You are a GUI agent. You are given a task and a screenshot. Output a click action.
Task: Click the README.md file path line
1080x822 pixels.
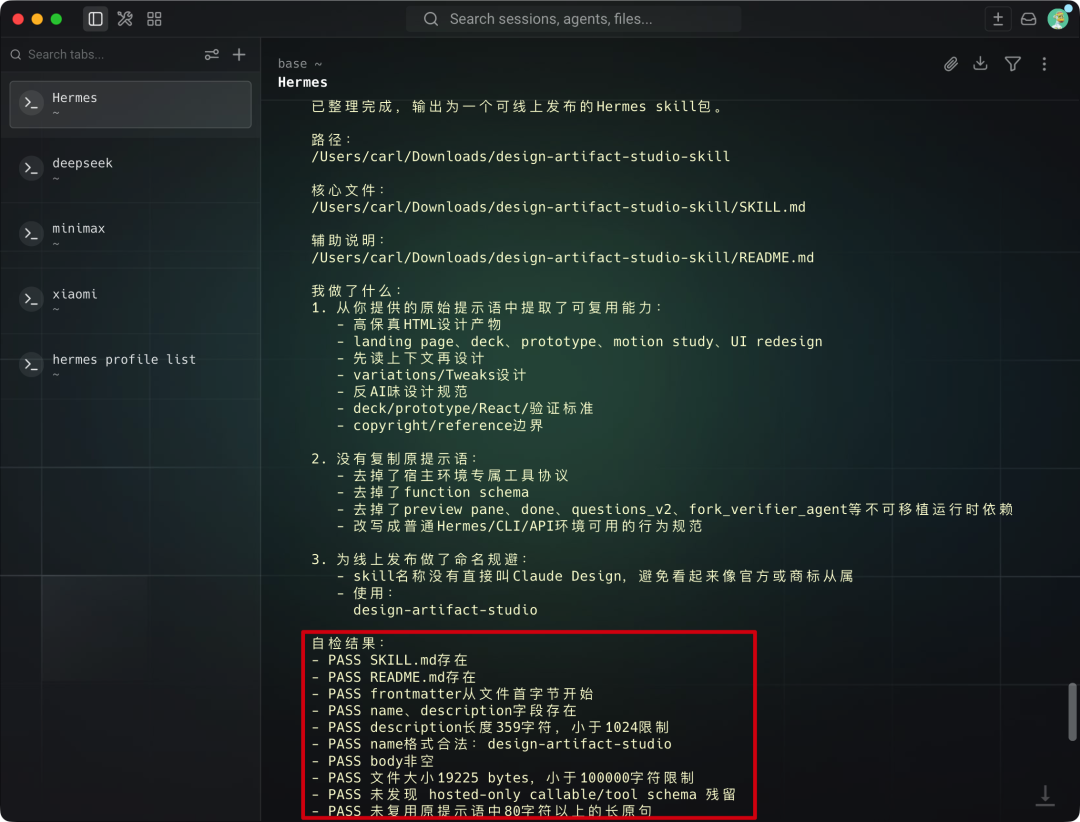[563, 258]
